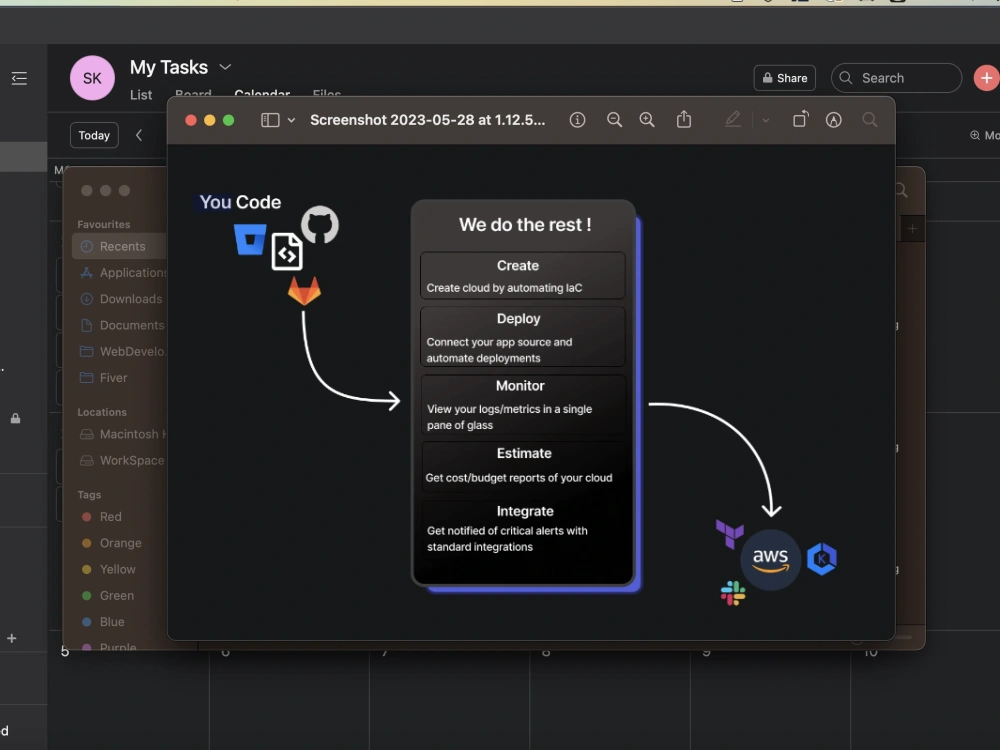Click the Preview window title text
The image size is (1000, 750).
427,120
